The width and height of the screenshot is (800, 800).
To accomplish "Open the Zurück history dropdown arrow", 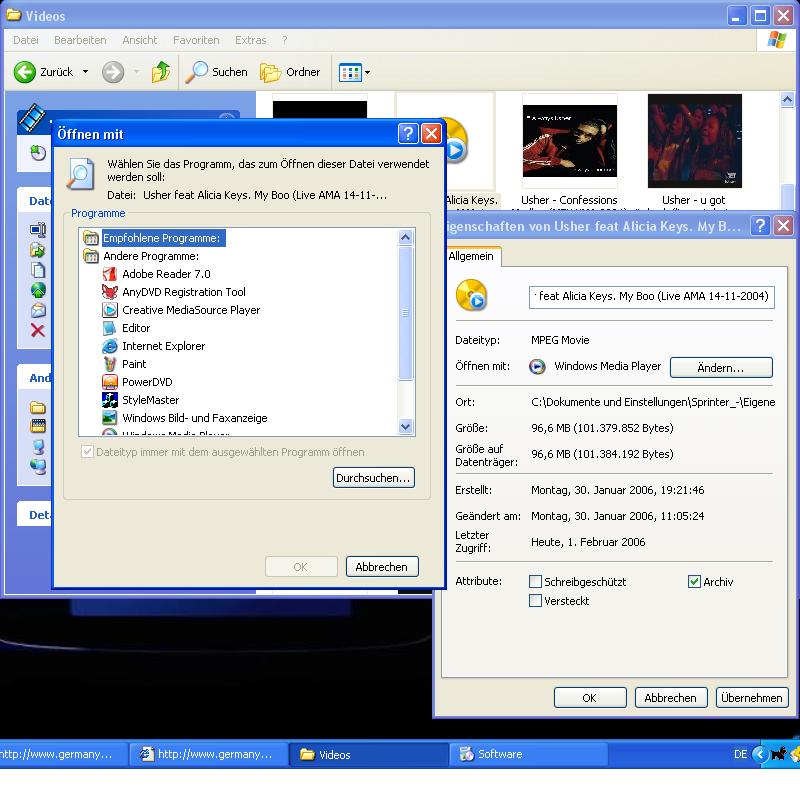I will [x=85, y=72].
